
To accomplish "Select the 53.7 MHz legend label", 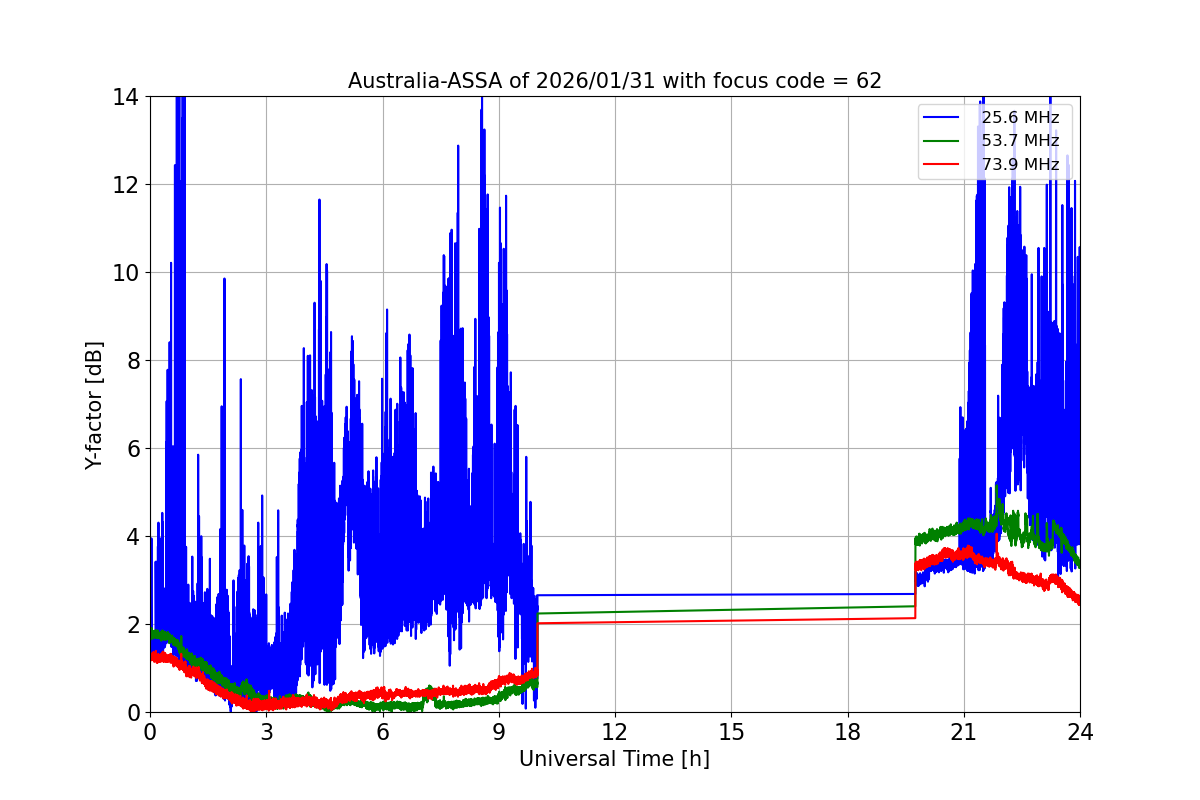I will tap(1020, 141).
